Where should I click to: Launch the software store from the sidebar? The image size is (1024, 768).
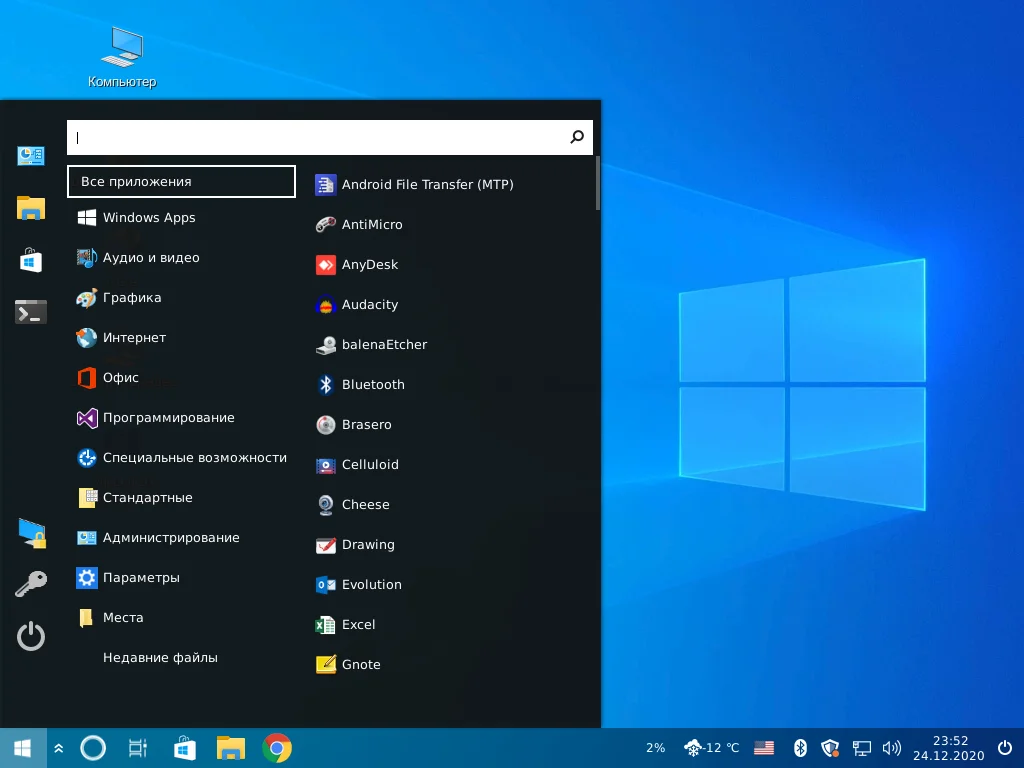(30, 260)
